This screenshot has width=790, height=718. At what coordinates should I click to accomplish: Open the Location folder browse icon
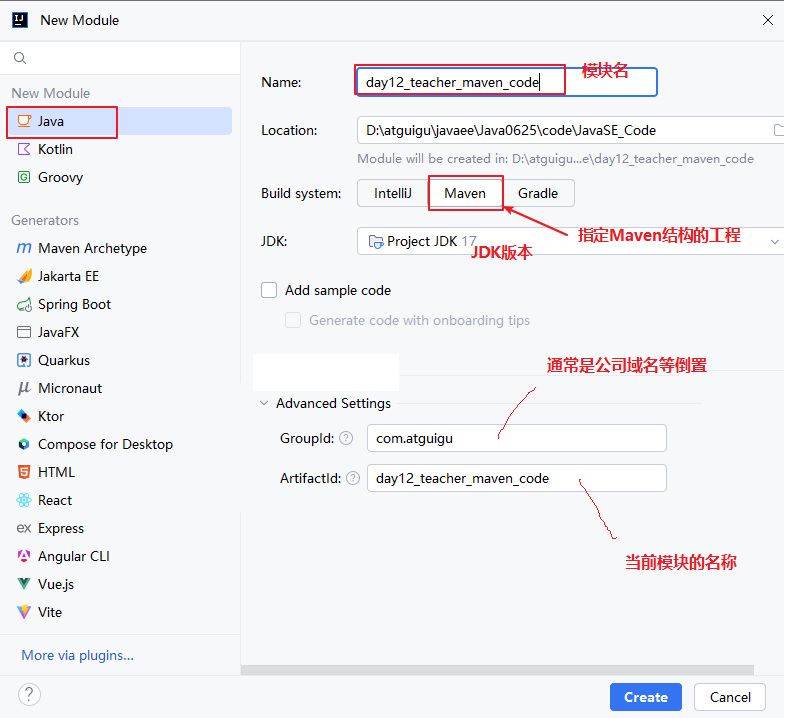pos(779,130)
